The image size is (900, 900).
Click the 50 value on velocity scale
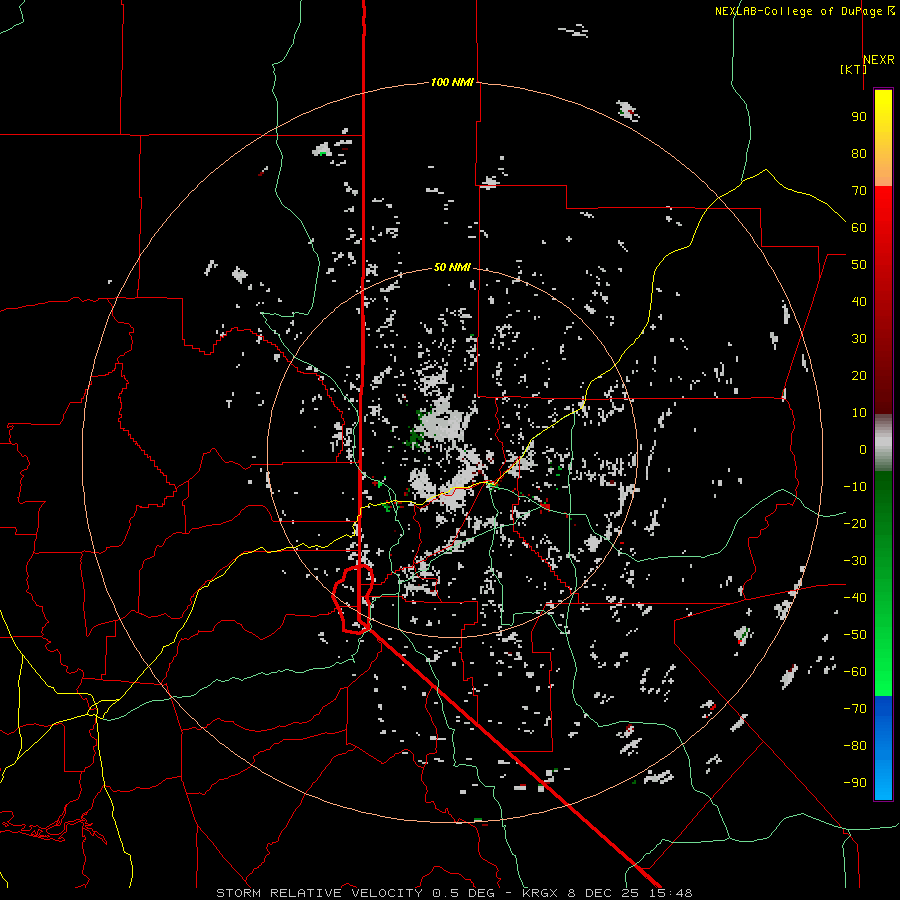(859, 265)
